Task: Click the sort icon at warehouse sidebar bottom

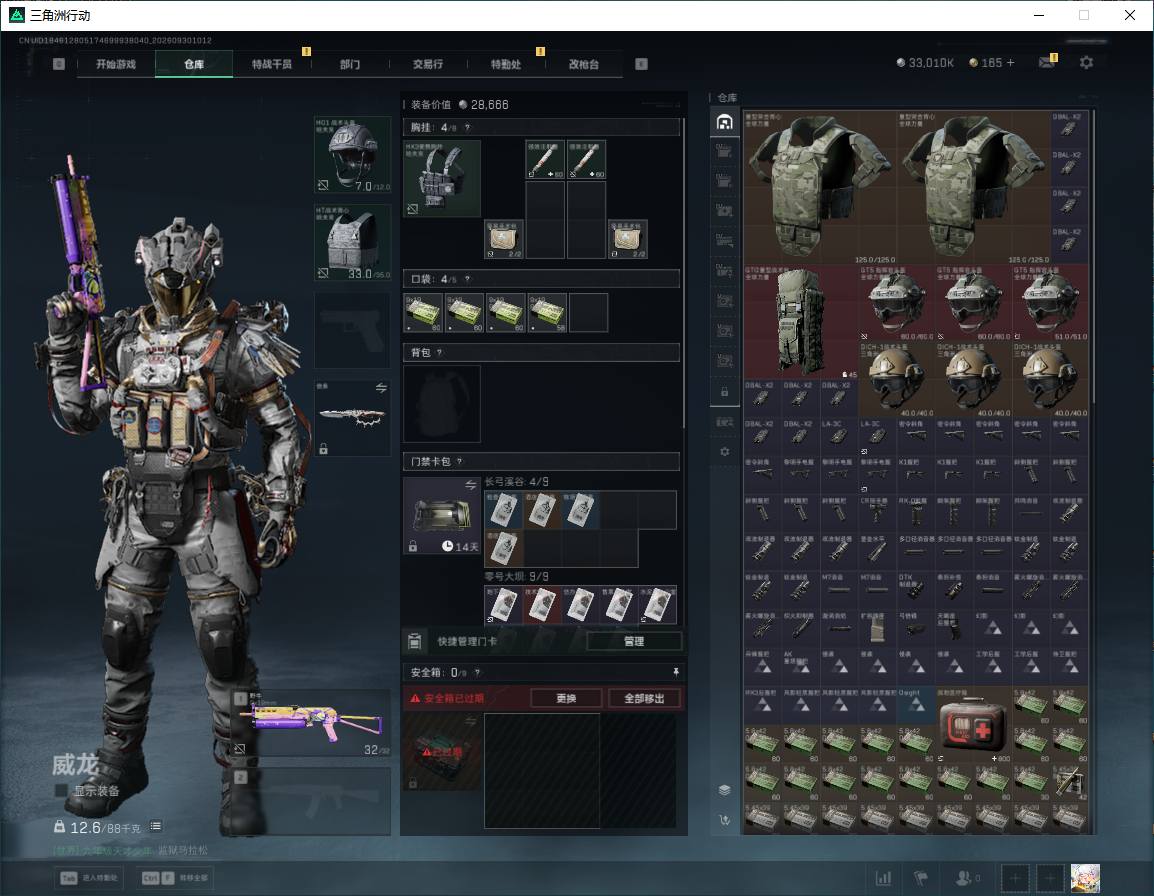Action: coord(724,819)
